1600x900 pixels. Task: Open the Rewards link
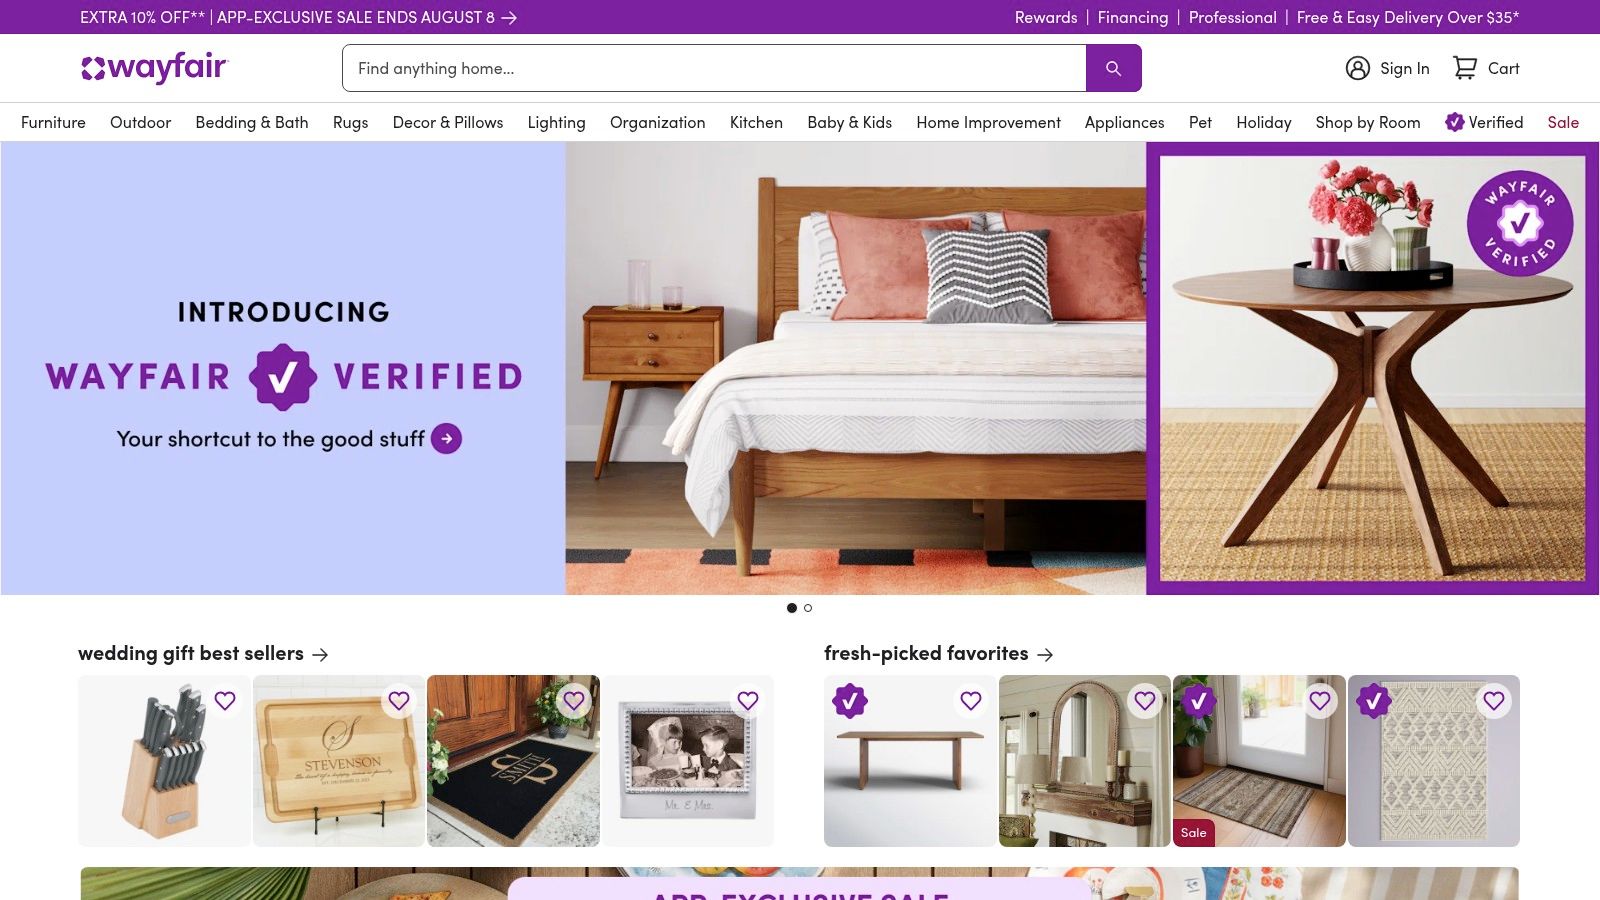1046,17
